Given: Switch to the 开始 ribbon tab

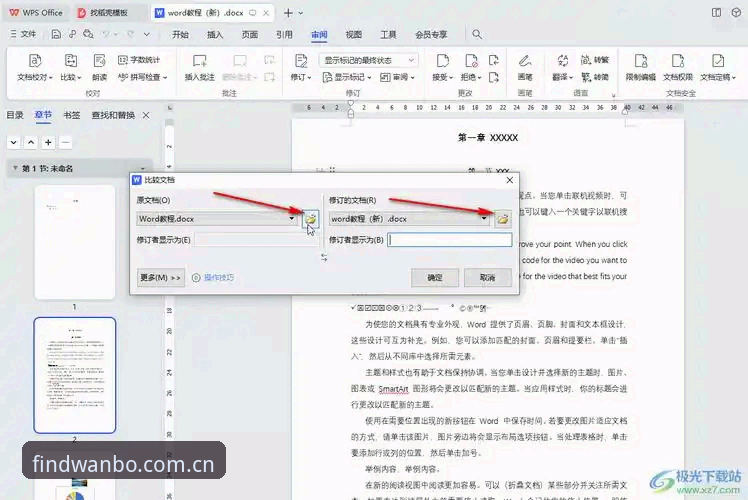Looking at the screenshot, I should 180,34.
